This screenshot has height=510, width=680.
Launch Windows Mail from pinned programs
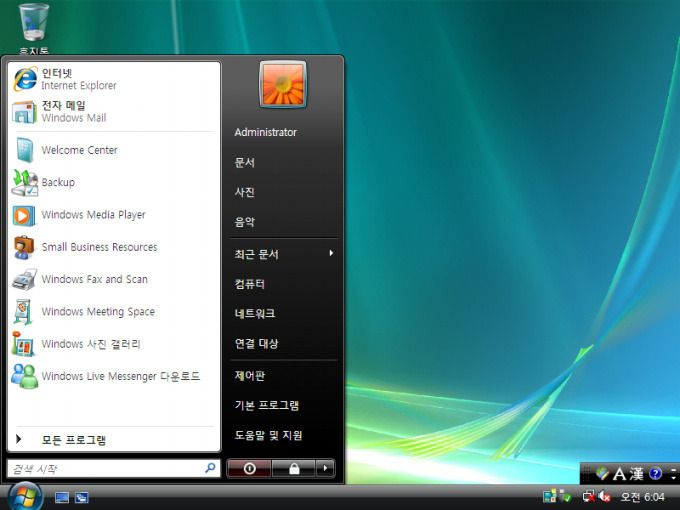[114, 111]
